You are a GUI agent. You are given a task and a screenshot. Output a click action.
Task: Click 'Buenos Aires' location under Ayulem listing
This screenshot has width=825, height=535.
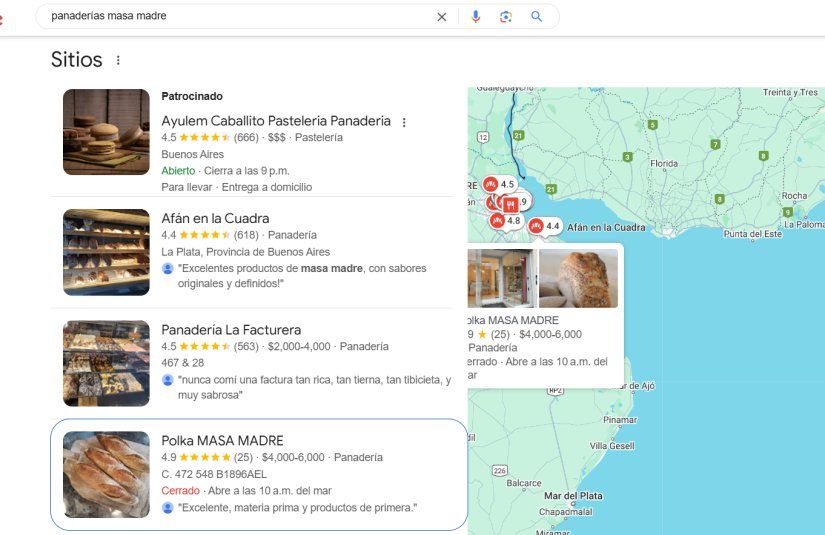[x=193, y=155]
